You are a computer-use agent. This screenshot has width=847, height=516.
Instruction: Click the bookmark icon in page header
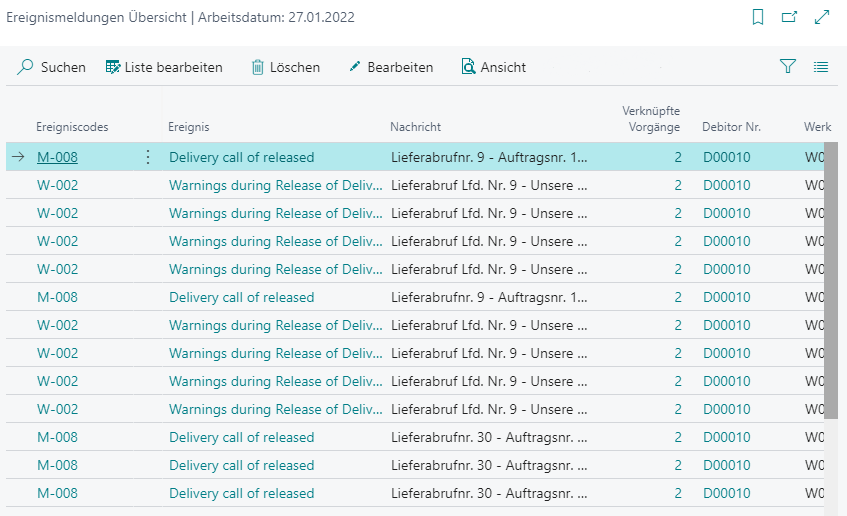(758, 17)
